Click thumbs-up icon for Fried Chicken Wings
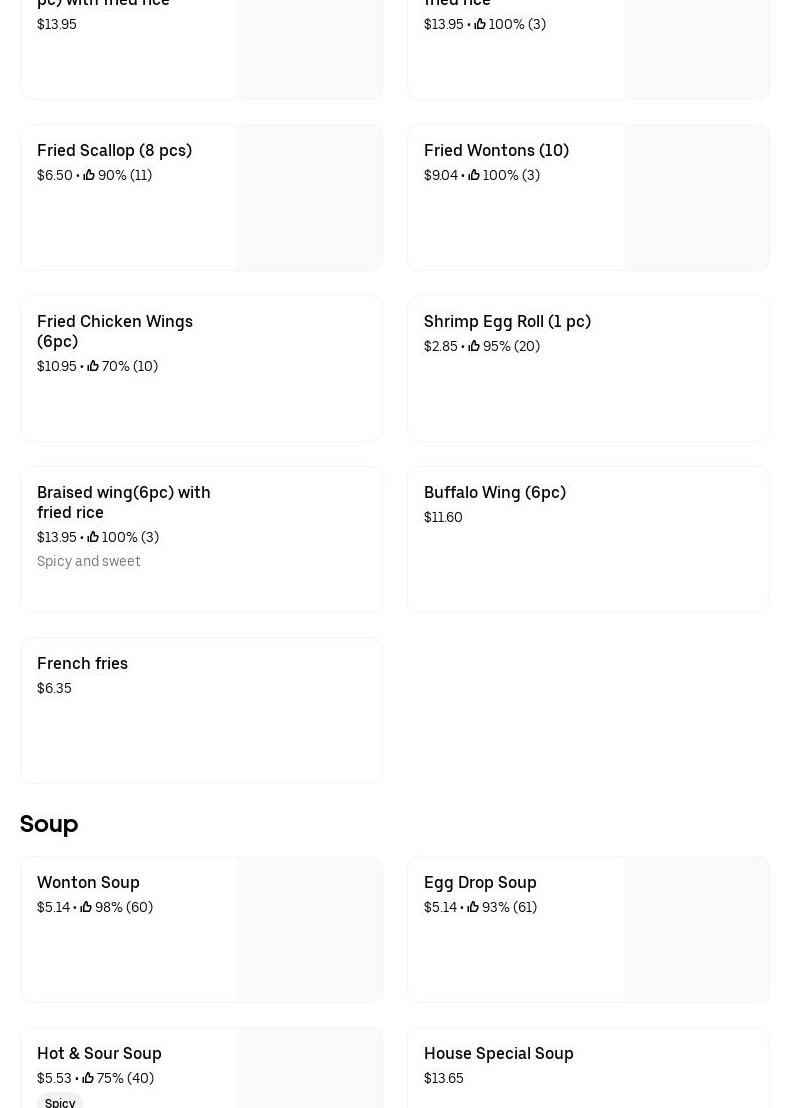 [x=93, y=366]
